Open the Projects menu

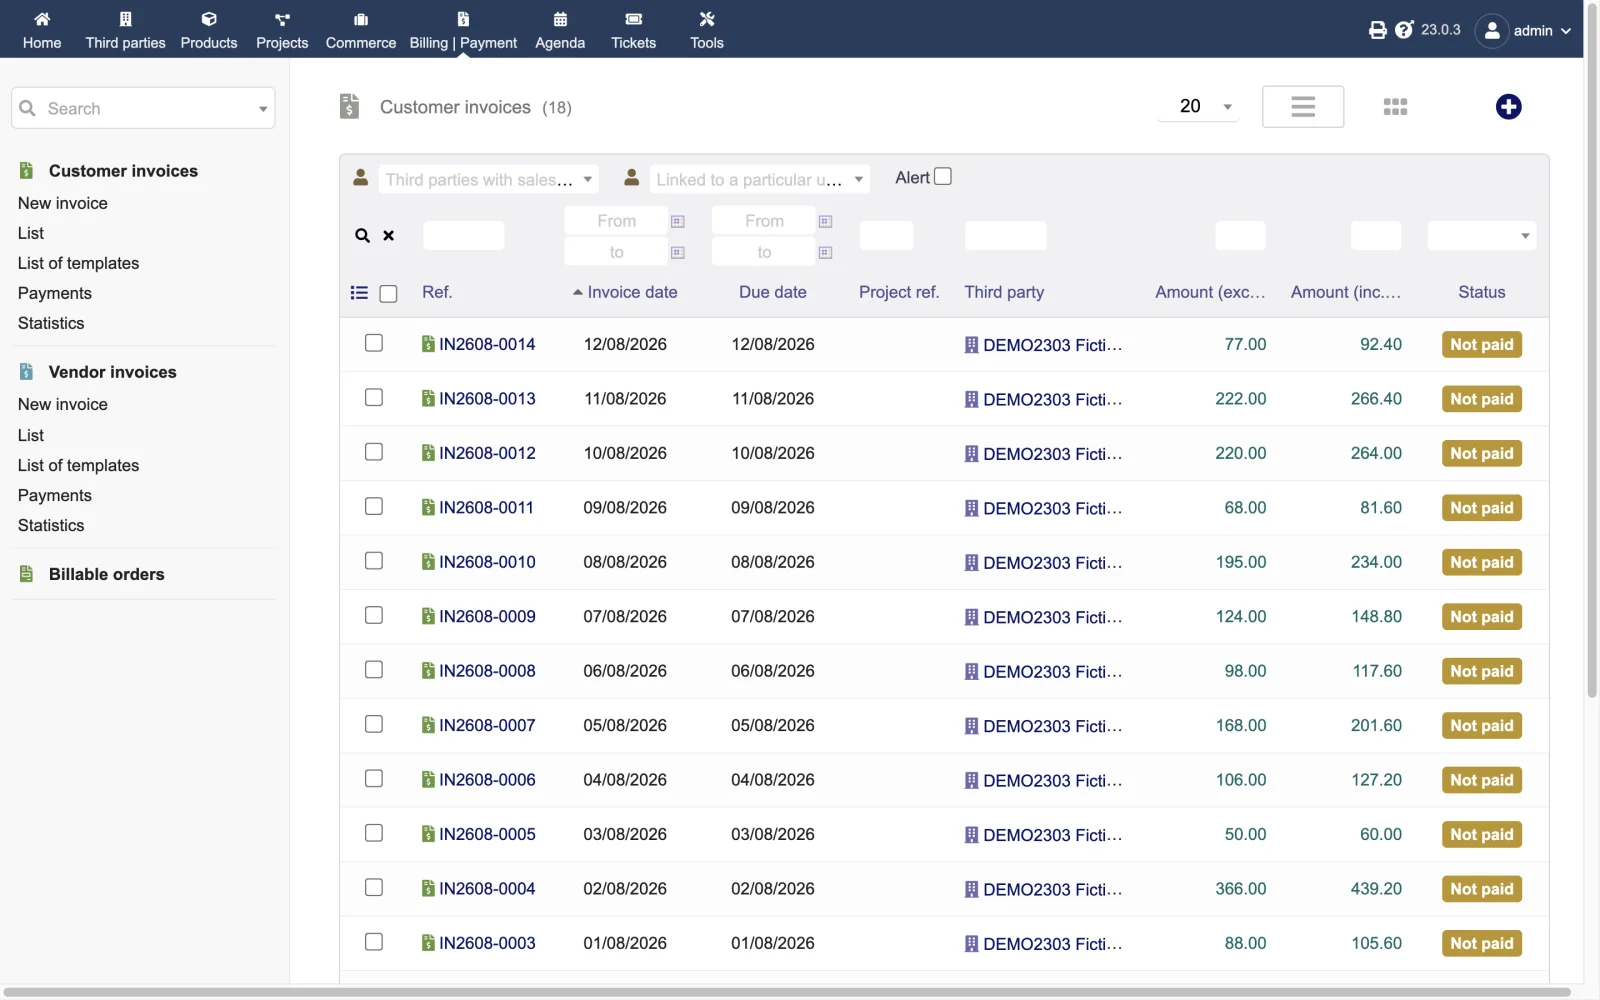point(282,30)
